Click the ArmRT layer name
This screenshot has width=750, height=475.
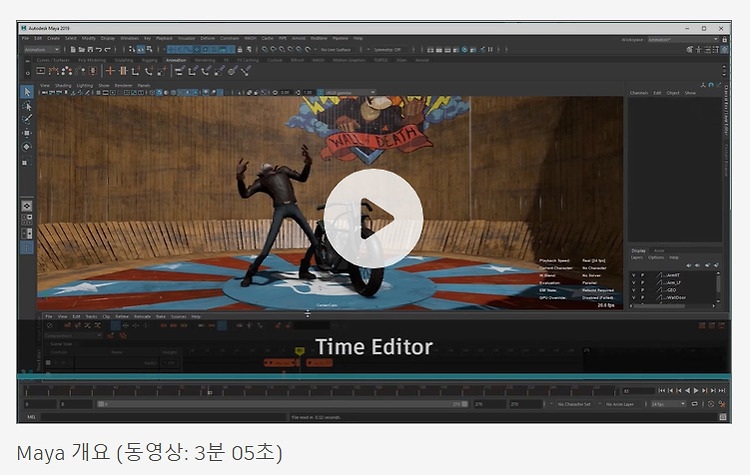673,276
